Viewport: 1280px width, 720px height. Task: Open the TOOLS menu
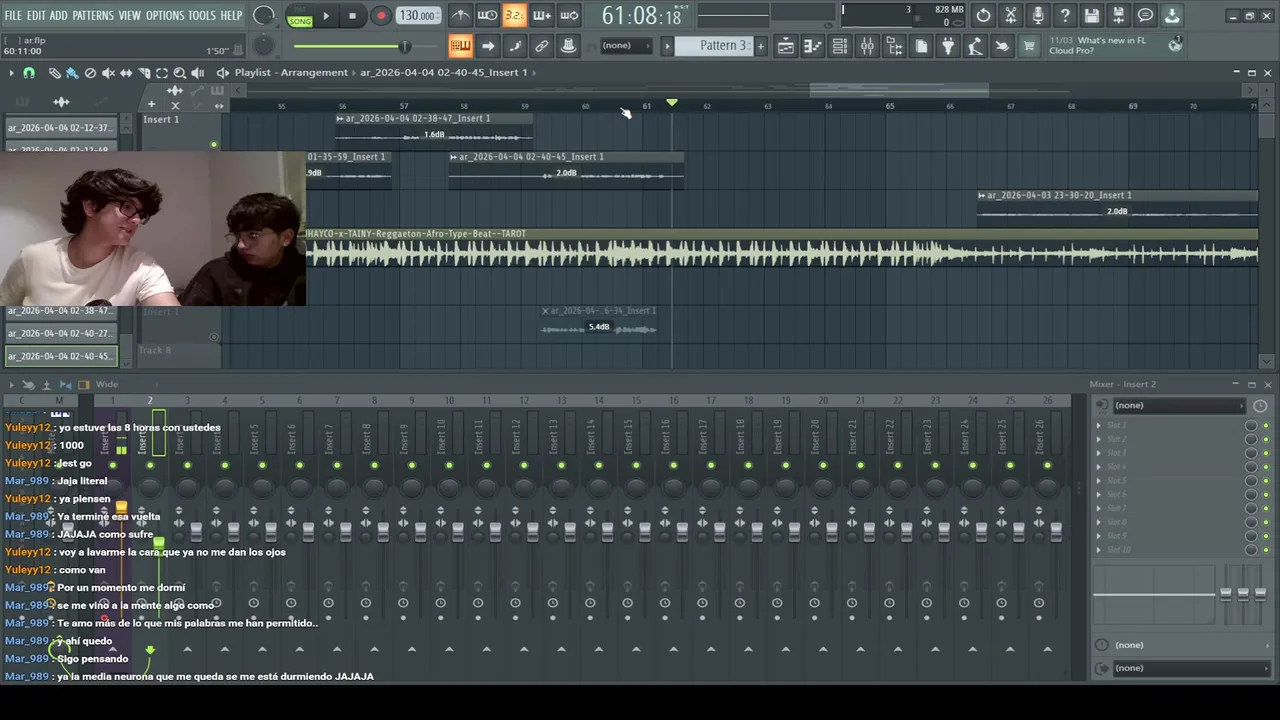pos(202,15)
